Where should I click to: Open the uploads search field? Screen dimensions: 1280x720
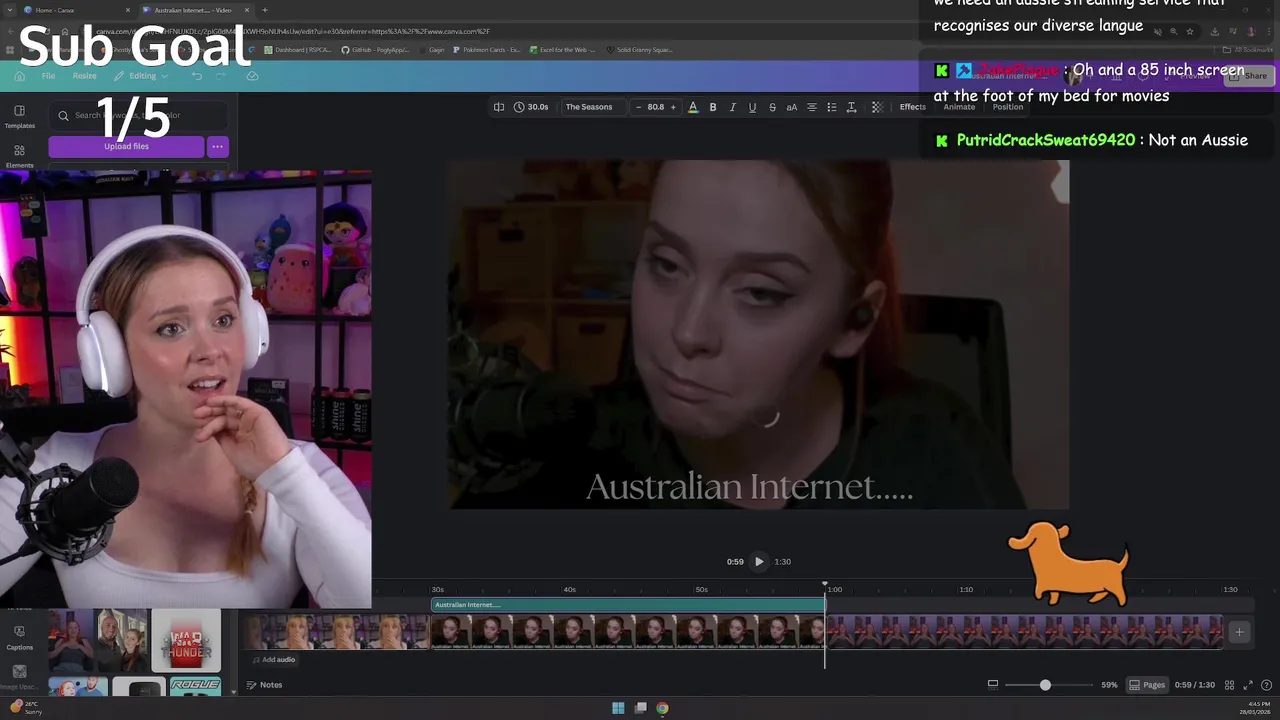pos(138,116)
